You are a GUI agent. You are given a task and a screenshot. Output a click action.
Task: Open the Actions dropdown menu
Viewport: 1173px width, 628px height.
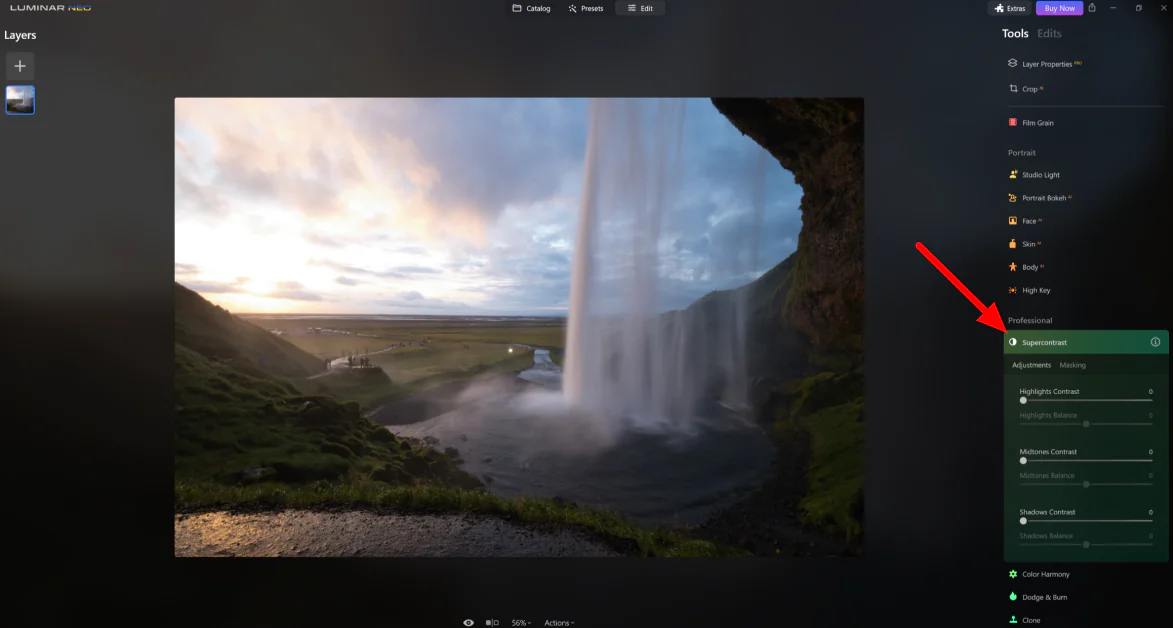tap(559, 622)
